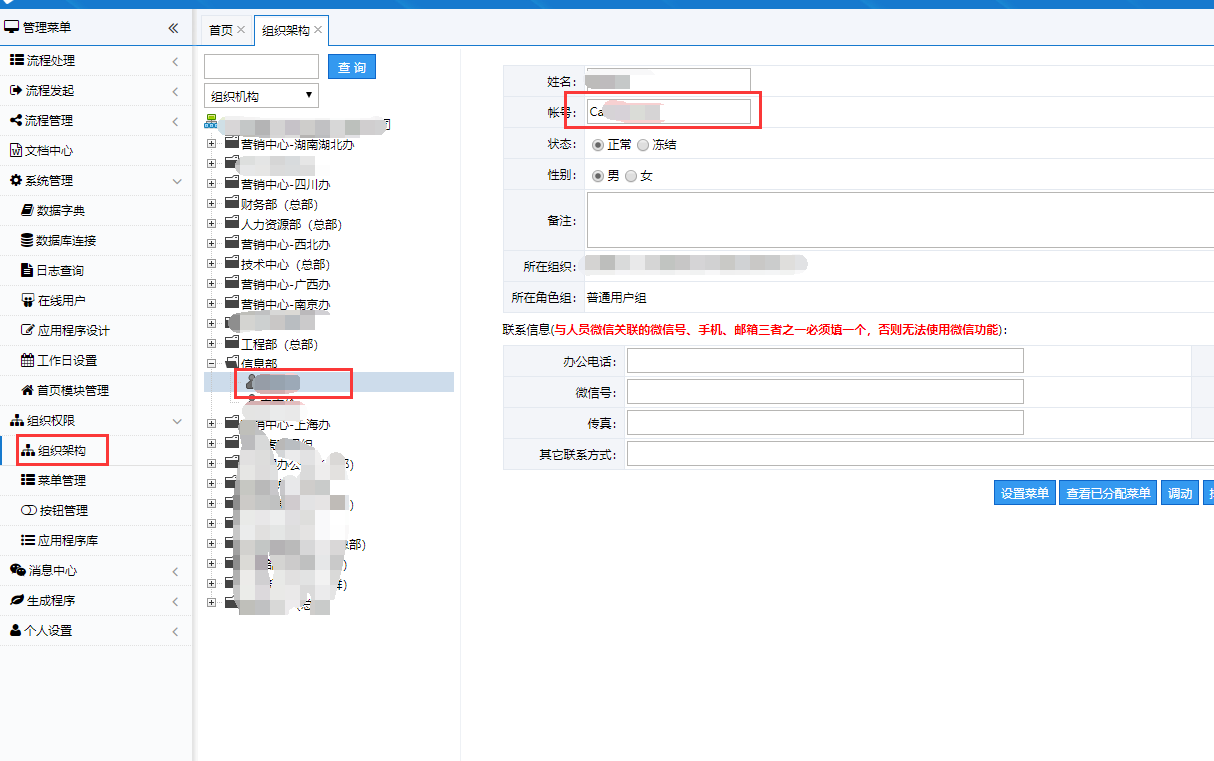Screen dimensions: 1214x761
Task: Click into the 办公电话 input field
Action: pyautogui.click(x=824, y=360)
